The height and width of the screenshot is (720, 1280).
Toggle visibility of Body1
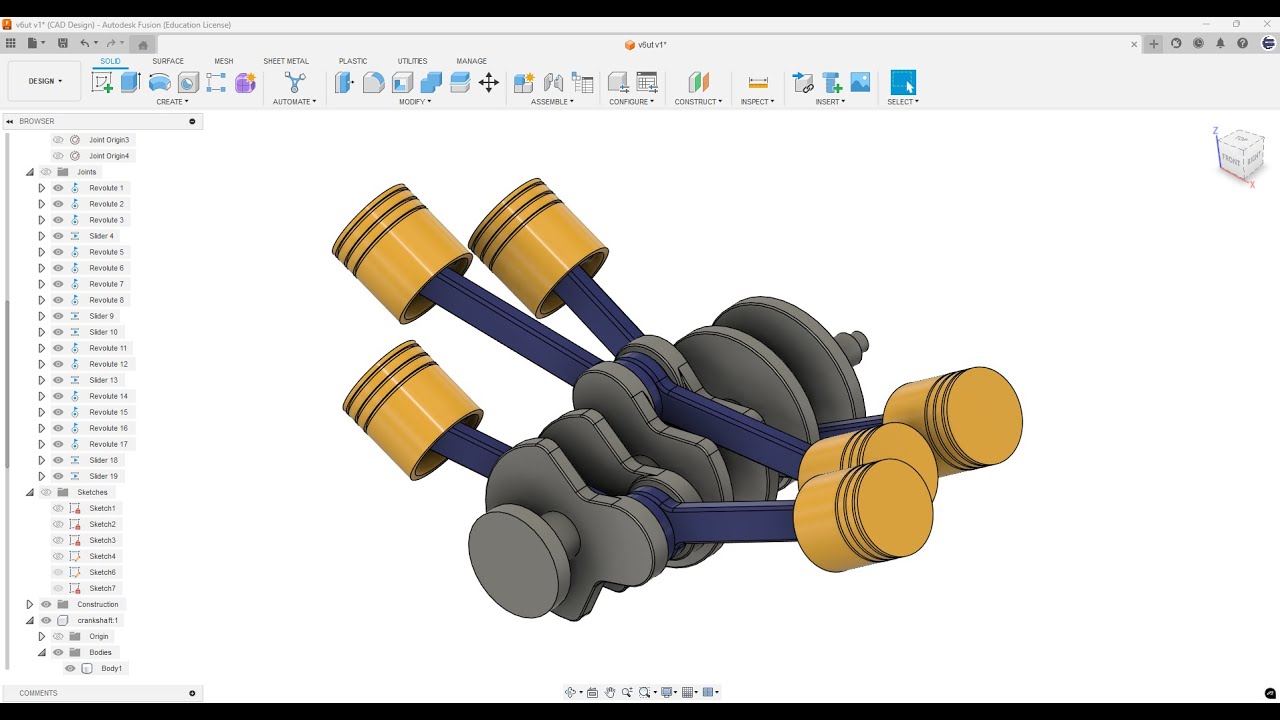[x=70, y=668]
